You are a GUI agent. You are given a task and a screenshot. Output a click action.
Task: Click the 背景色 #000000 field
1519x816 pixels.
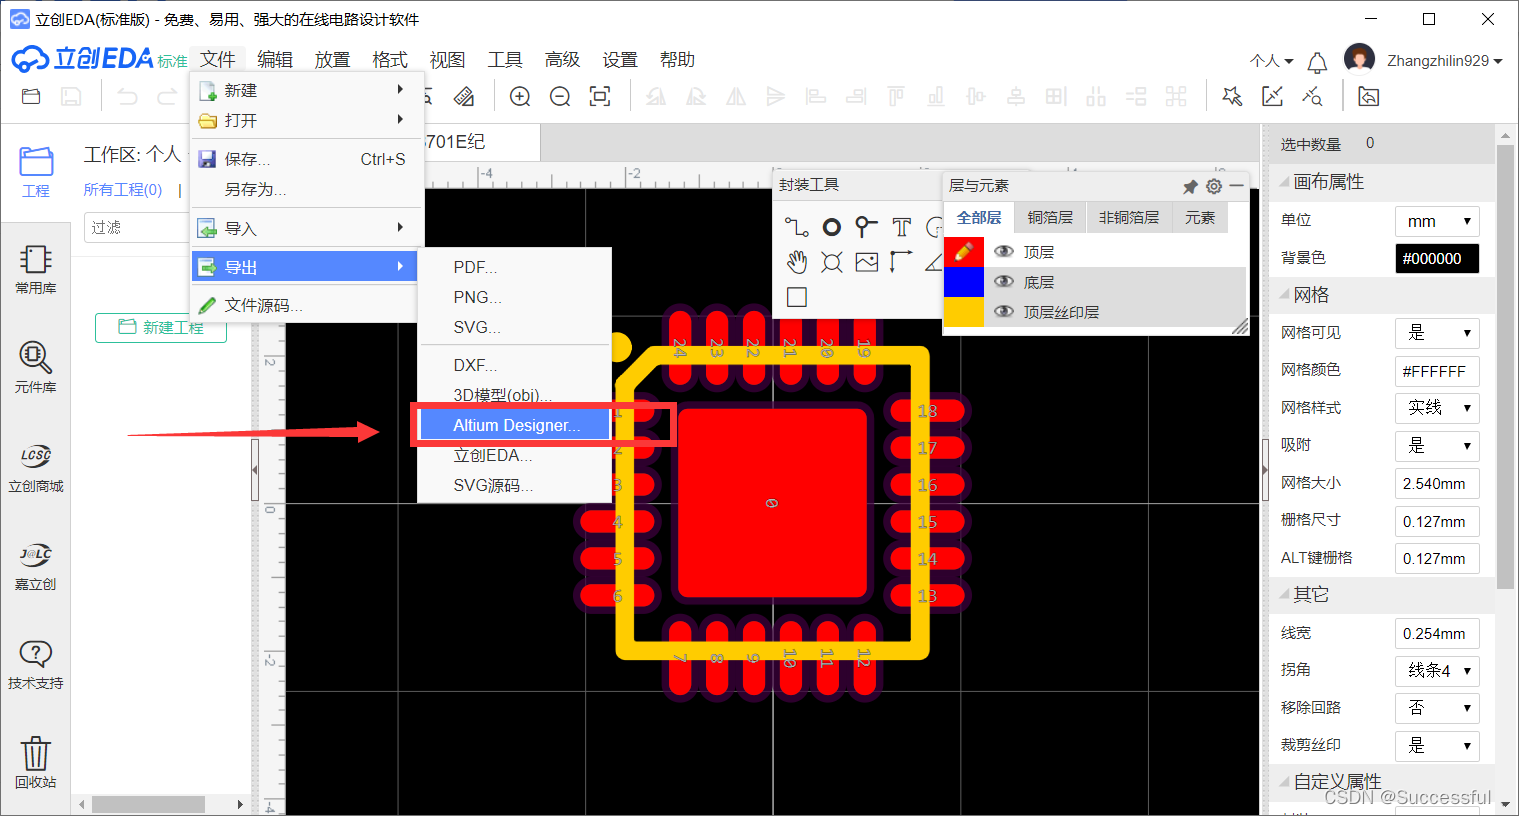pos(1437,258)
